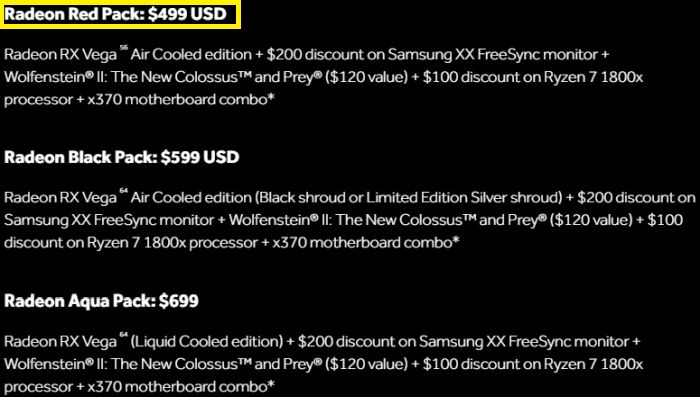Click the superscript 56 after Vega
700x397 pixels.
(123, 50)
